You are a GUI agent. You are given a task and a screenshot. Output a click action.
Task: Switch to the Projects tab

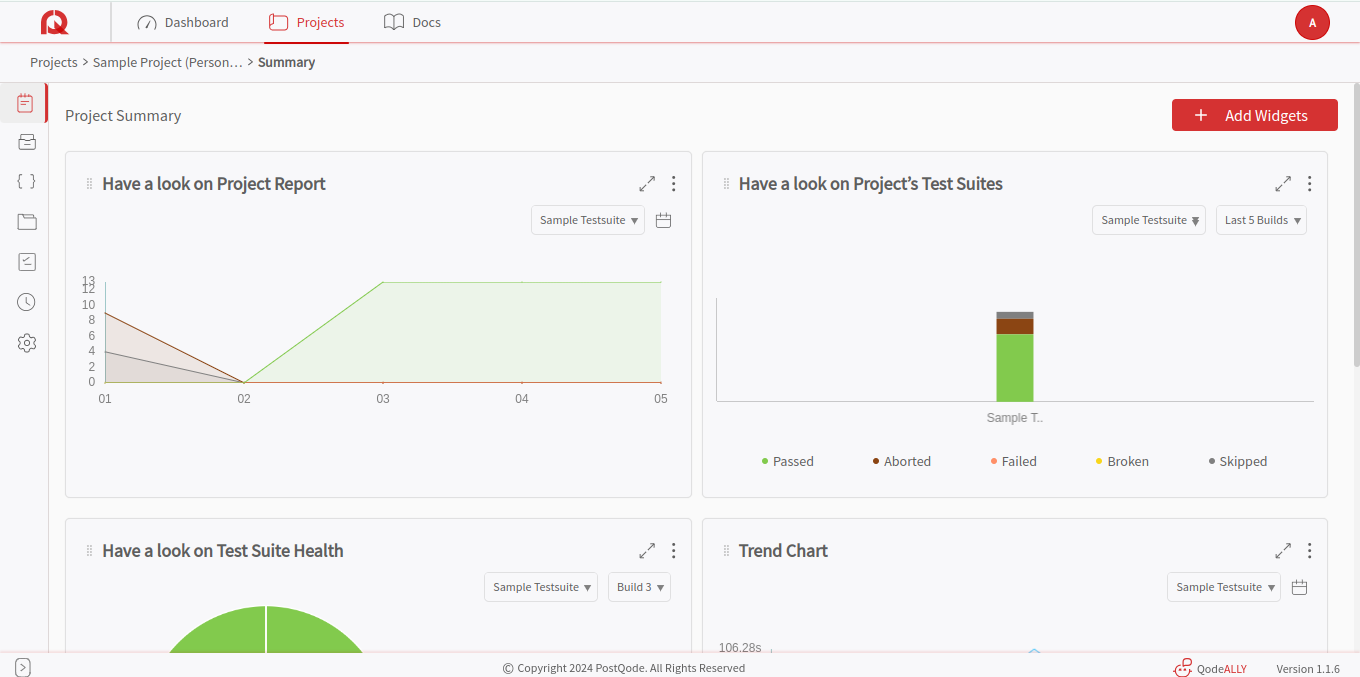click(307, 22)
